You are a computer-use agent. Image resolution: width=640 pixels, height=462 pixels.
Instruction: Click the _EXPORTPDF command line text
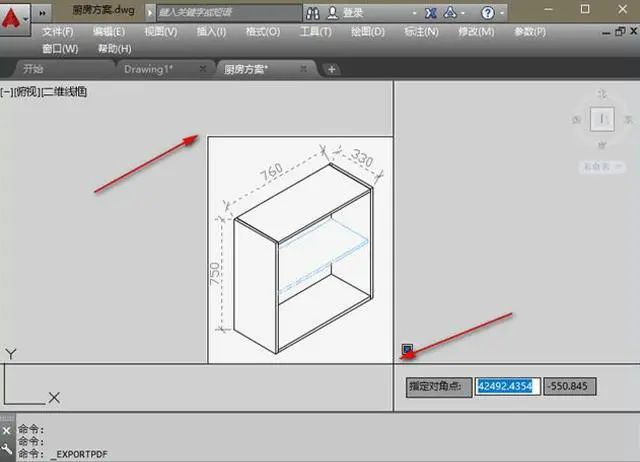pyautogui.click(x=79, y=454)
